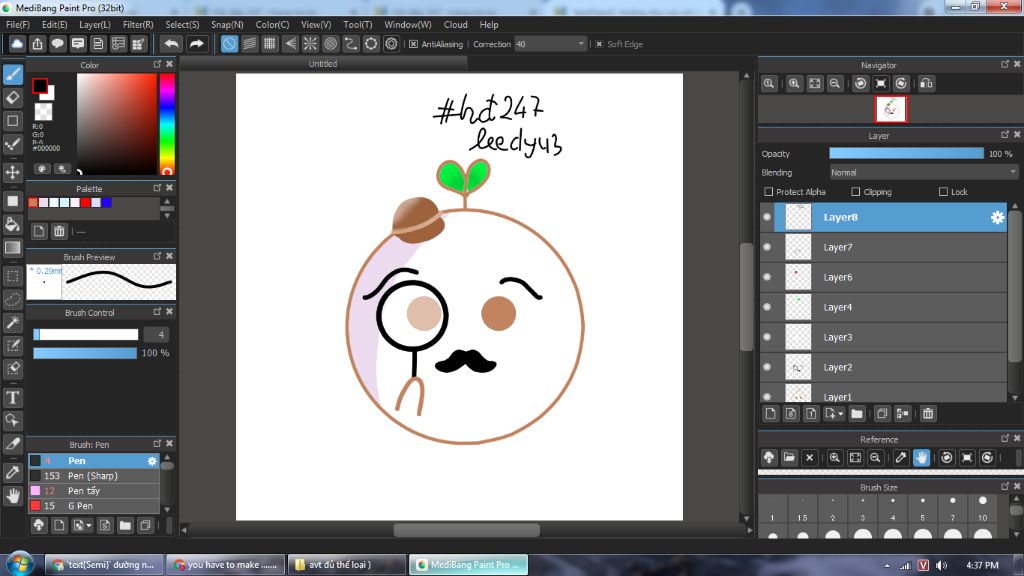The image size is (1024, 576).
Task: Click the Undo arrow in the toolbar
Action: [x=172, y=44]
